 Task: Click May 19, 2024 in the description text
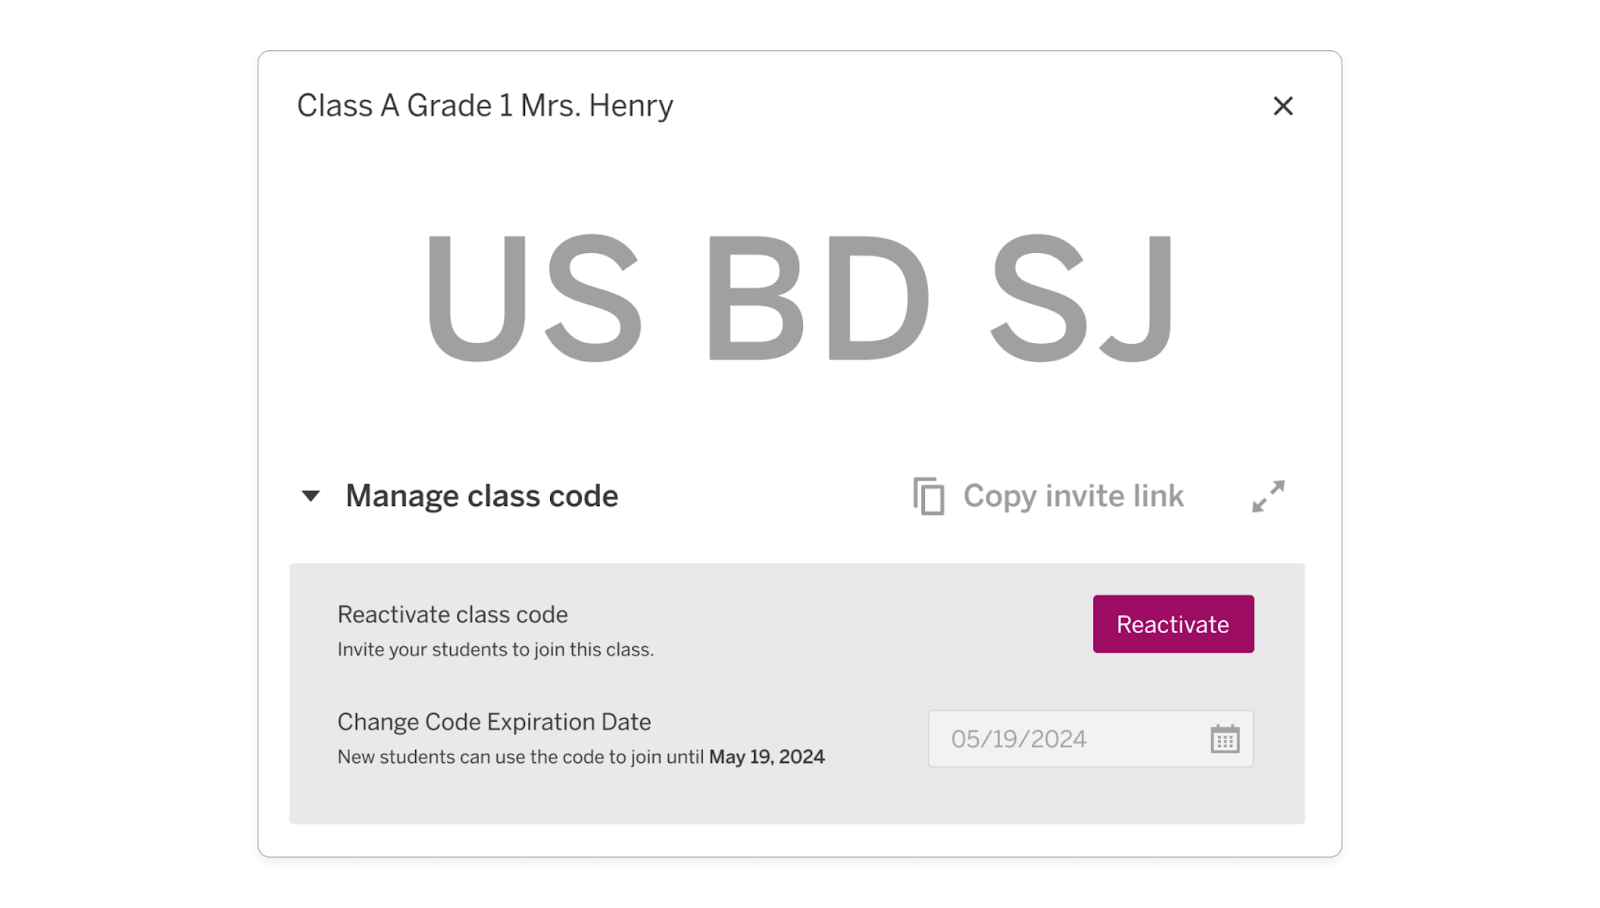tap(766, 757)
